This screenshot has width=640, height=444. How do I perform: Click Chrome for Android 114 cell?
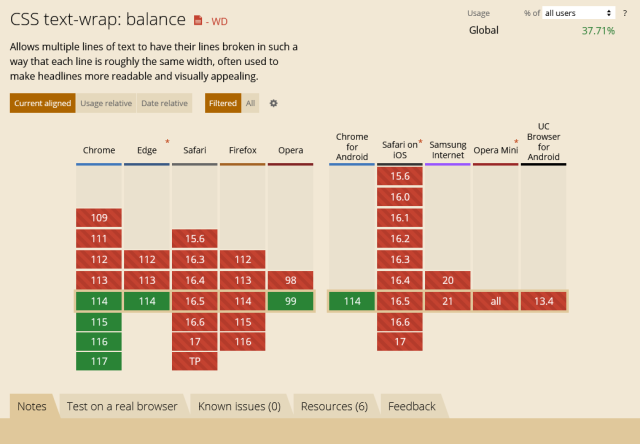(x=352, y=301)
